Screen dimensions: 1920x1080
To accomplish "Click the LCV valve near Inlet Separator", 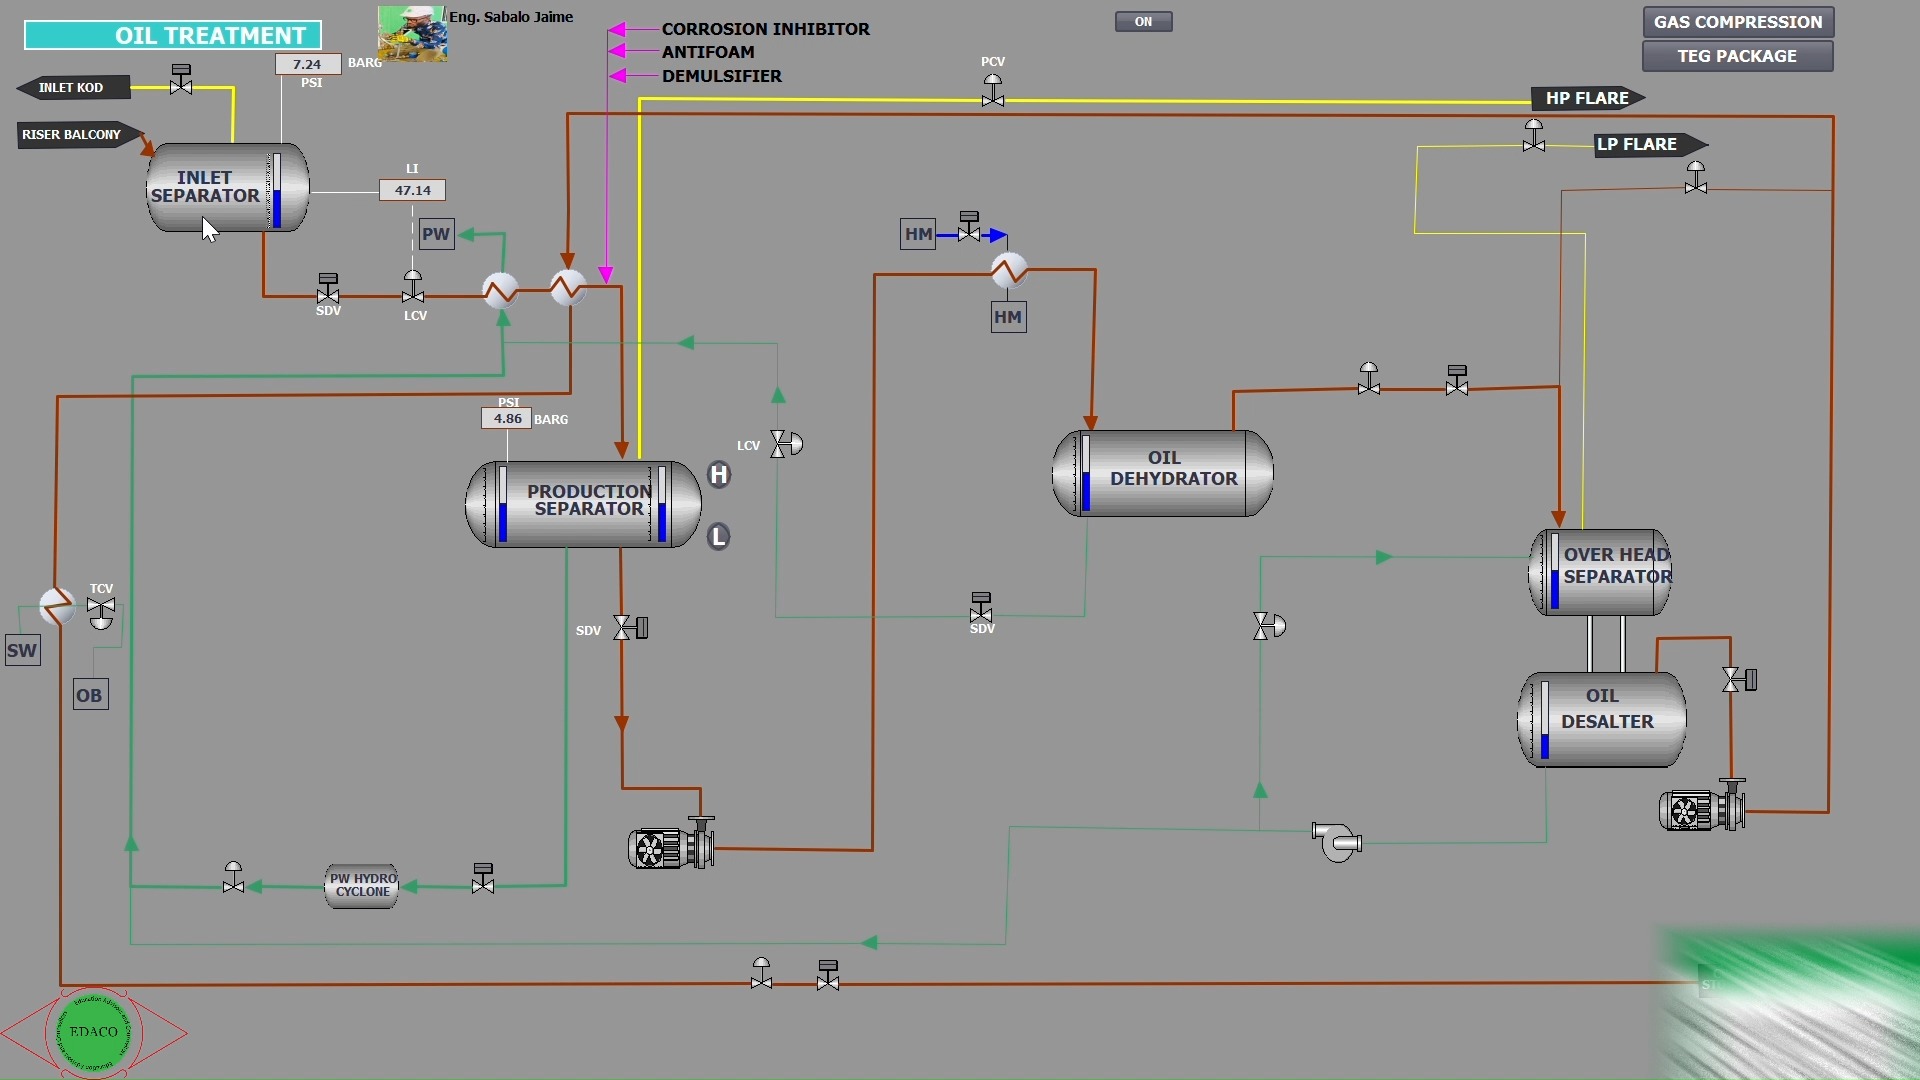I will (413, 287).
